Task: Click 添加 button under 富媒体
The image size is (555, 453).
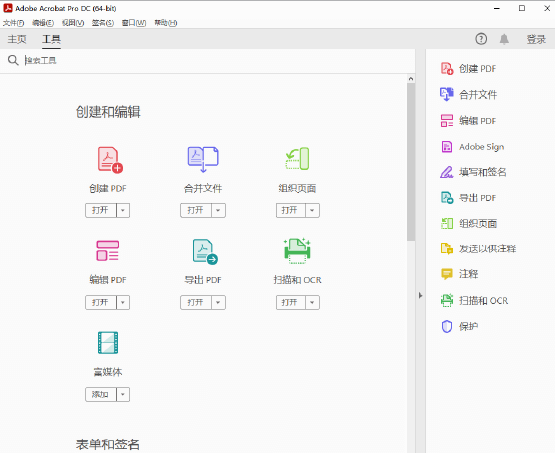Action: pyautogui.click(x=101, y=394)
